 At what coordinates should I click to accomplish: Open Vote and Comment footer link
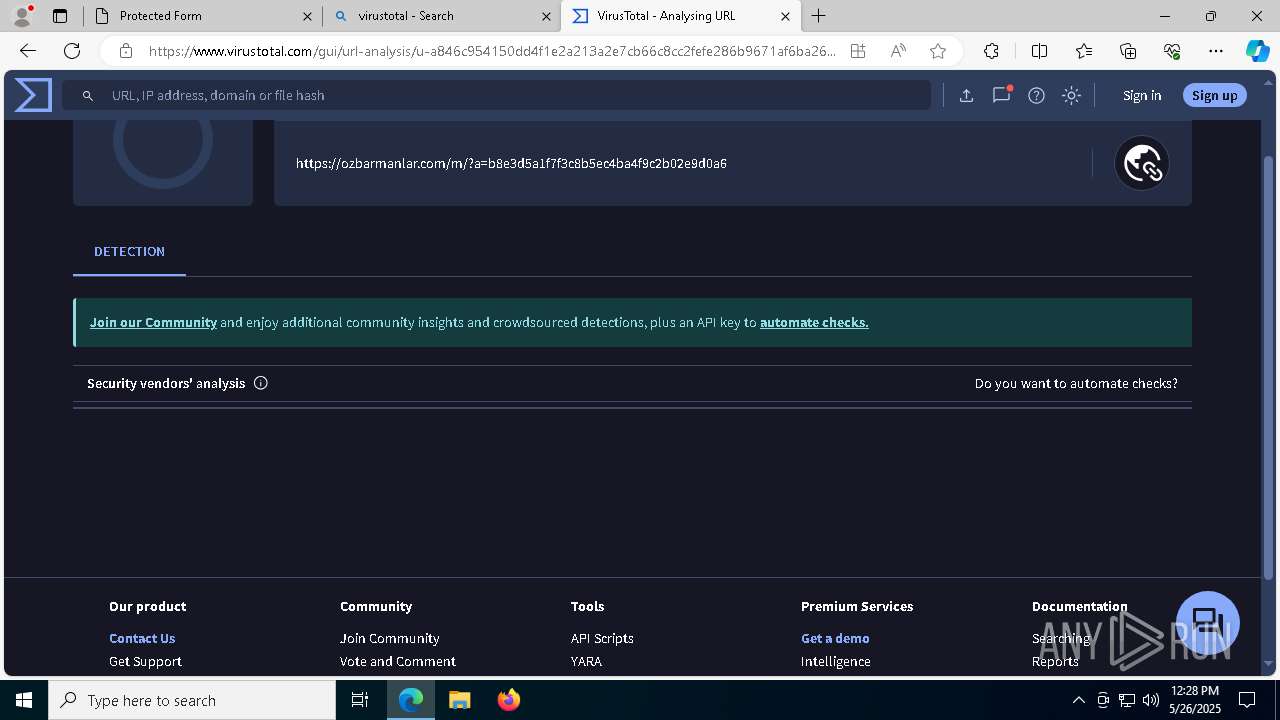tap(398, 661)
